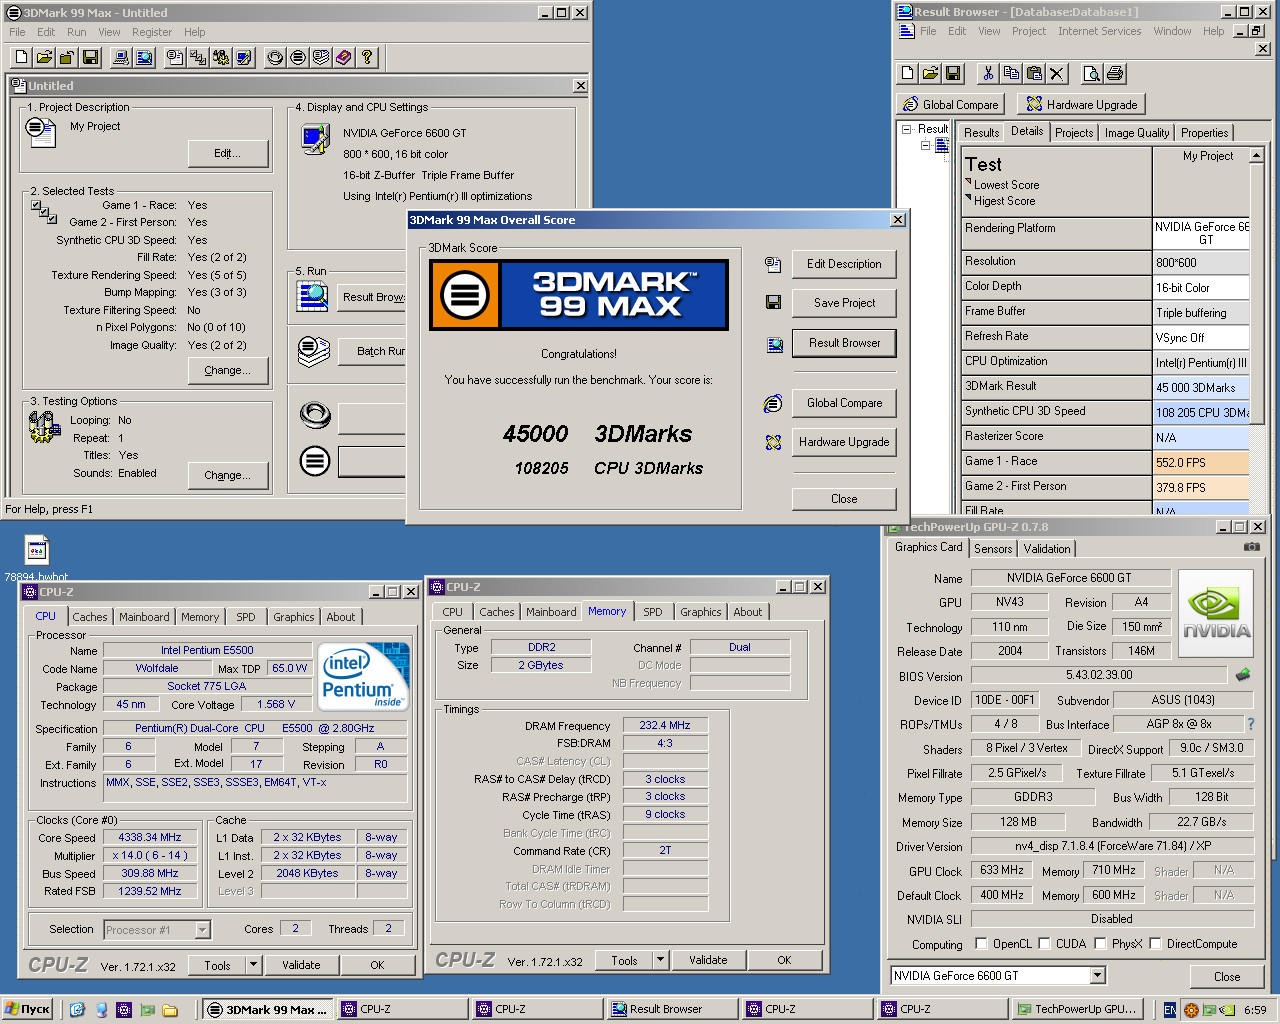Click the 45 000 3DMarks result cell

[x=1201, y=388]
